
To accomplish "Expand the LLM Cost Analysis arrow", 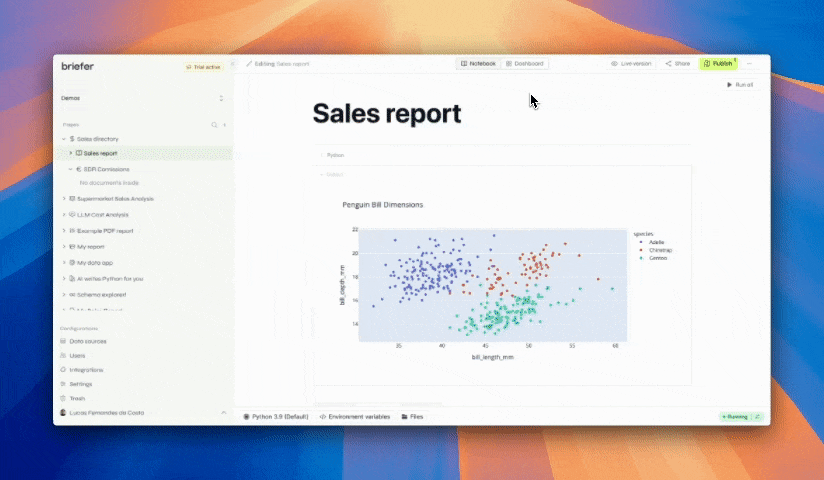I will tap(64, 215).
